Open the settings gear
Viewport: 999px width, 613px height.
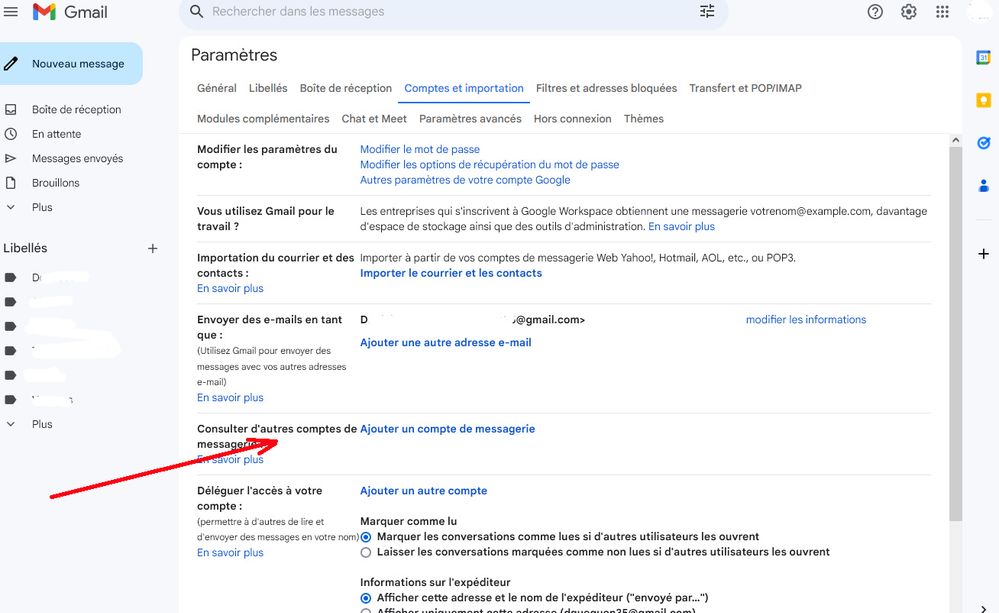(908, 11)
